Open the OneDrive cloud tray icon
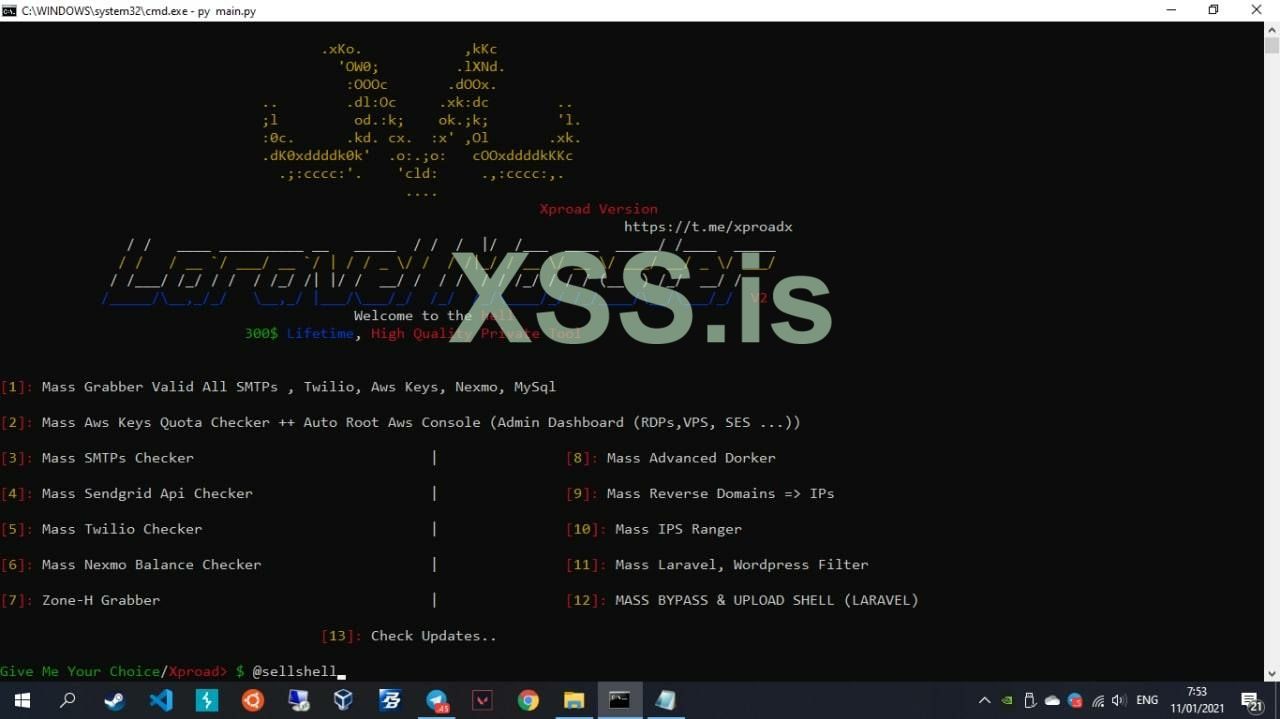 pyautogui.click(x=1052, y=700)
